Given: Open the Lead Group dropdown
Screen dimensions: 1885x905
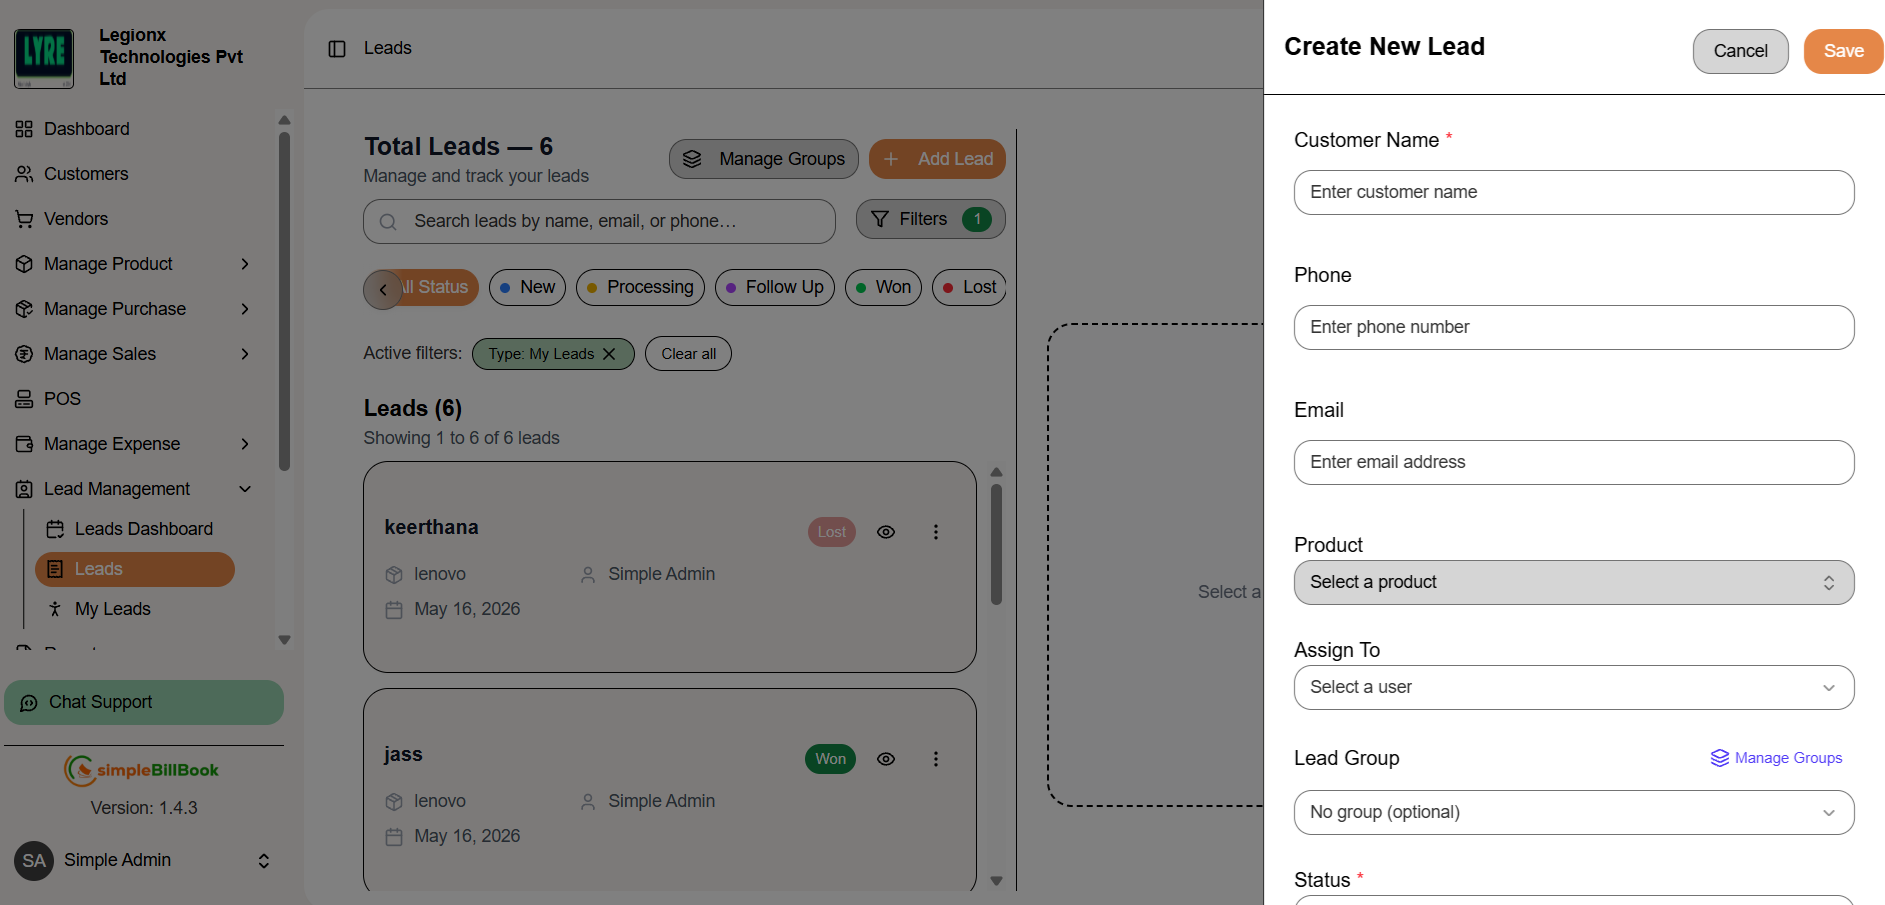Looking at the screenshot, I should [1574, 812].
